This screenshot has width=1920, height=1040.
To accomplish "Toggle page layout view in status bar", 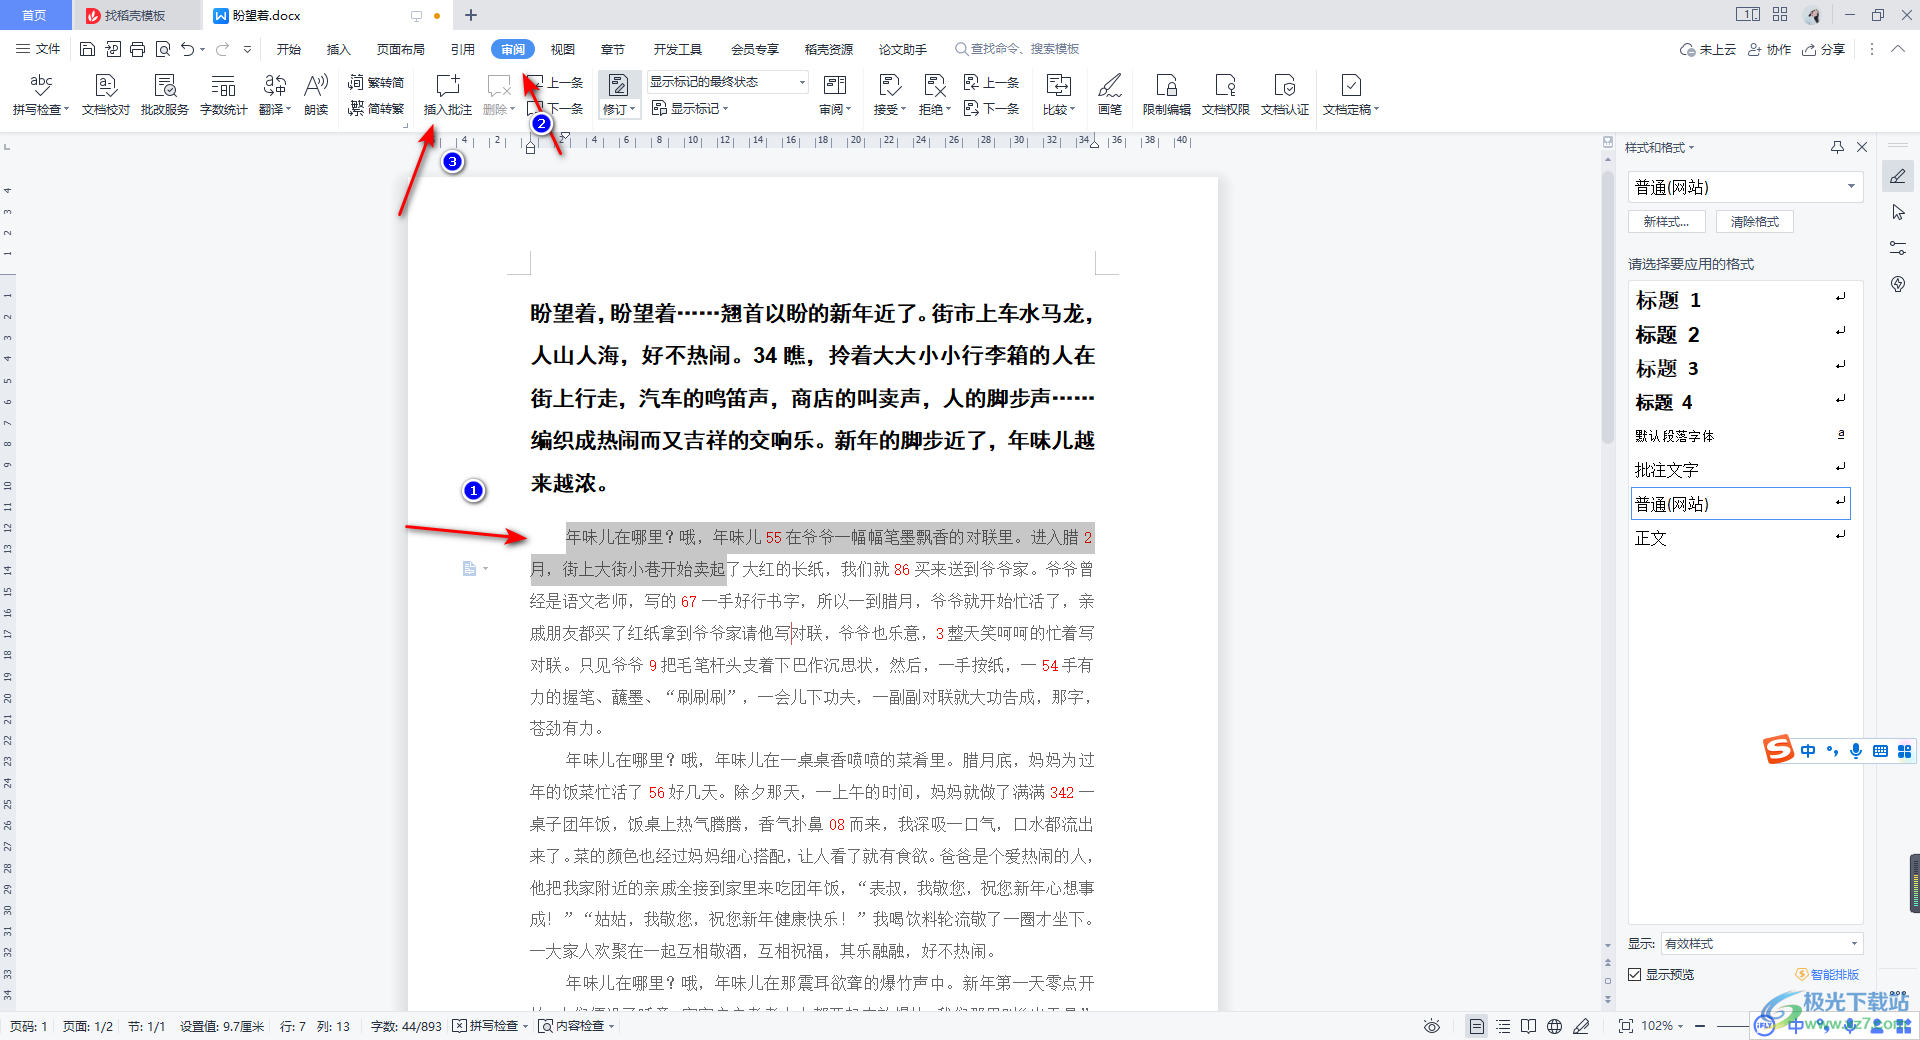I will pos(1476,1026).
